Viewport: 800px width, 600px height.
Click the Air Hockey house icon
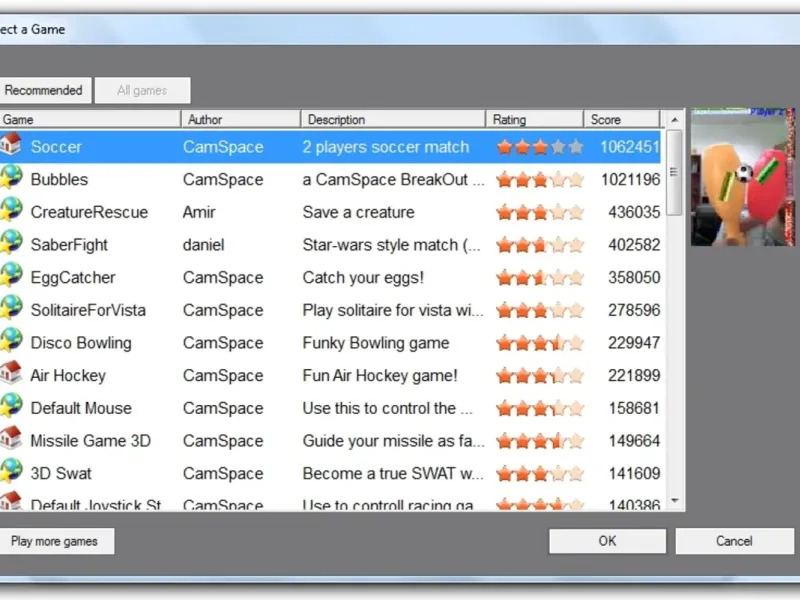tap(11, 372)
